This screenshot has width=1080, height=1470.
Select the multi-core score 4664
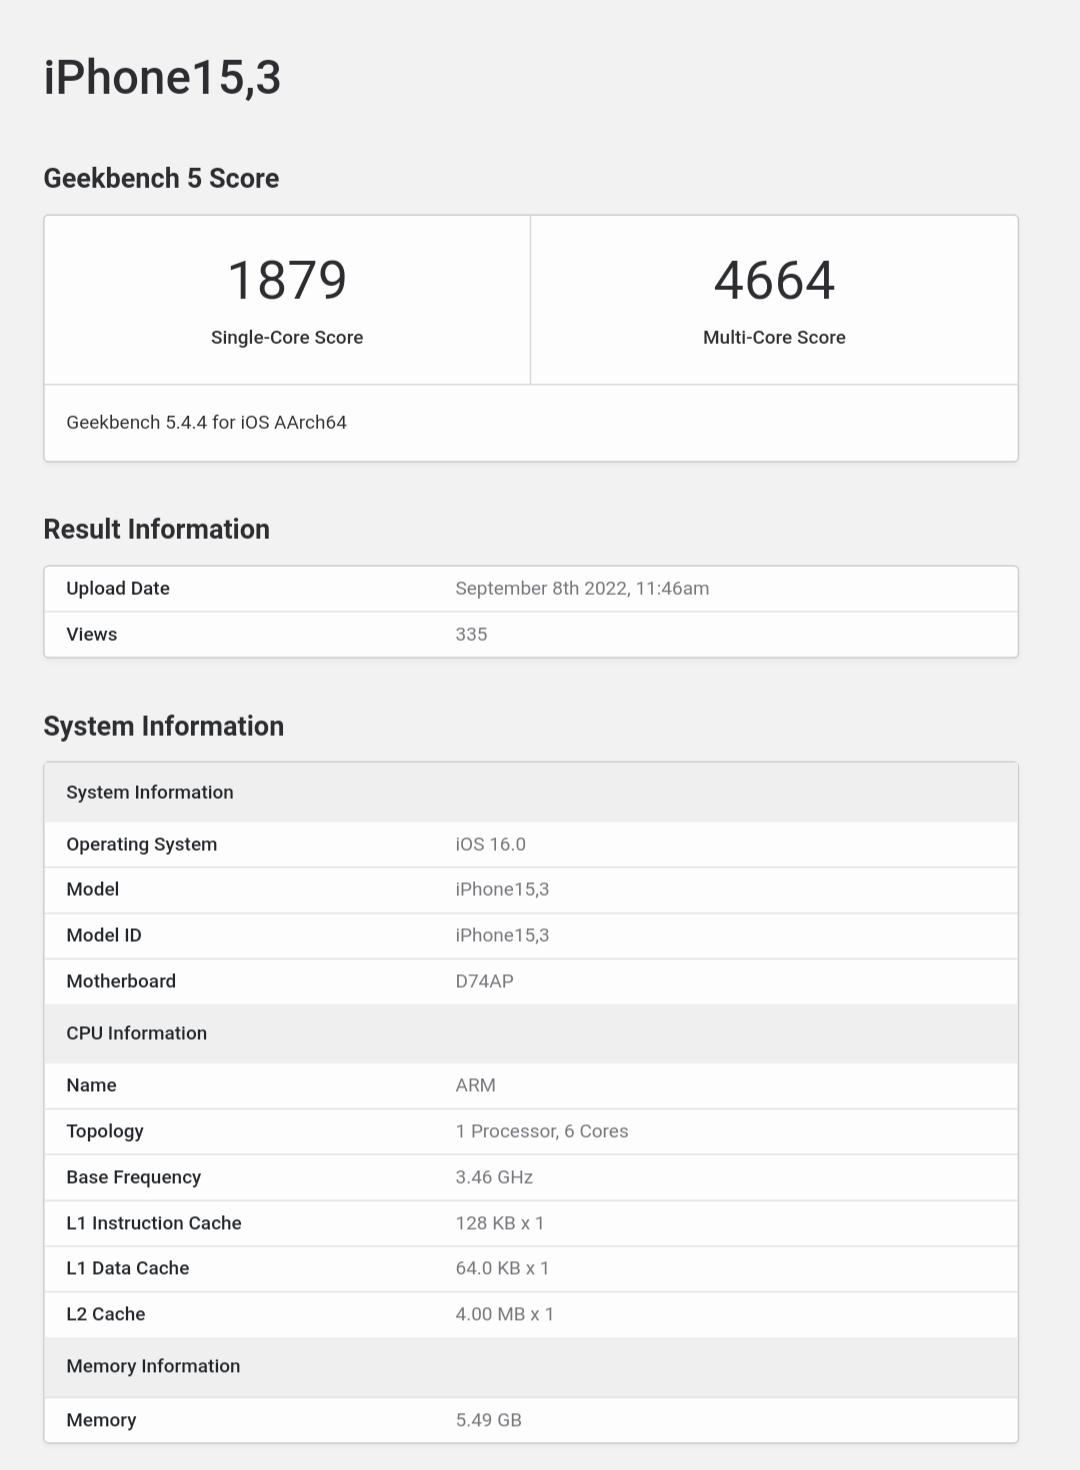[774, 280]
